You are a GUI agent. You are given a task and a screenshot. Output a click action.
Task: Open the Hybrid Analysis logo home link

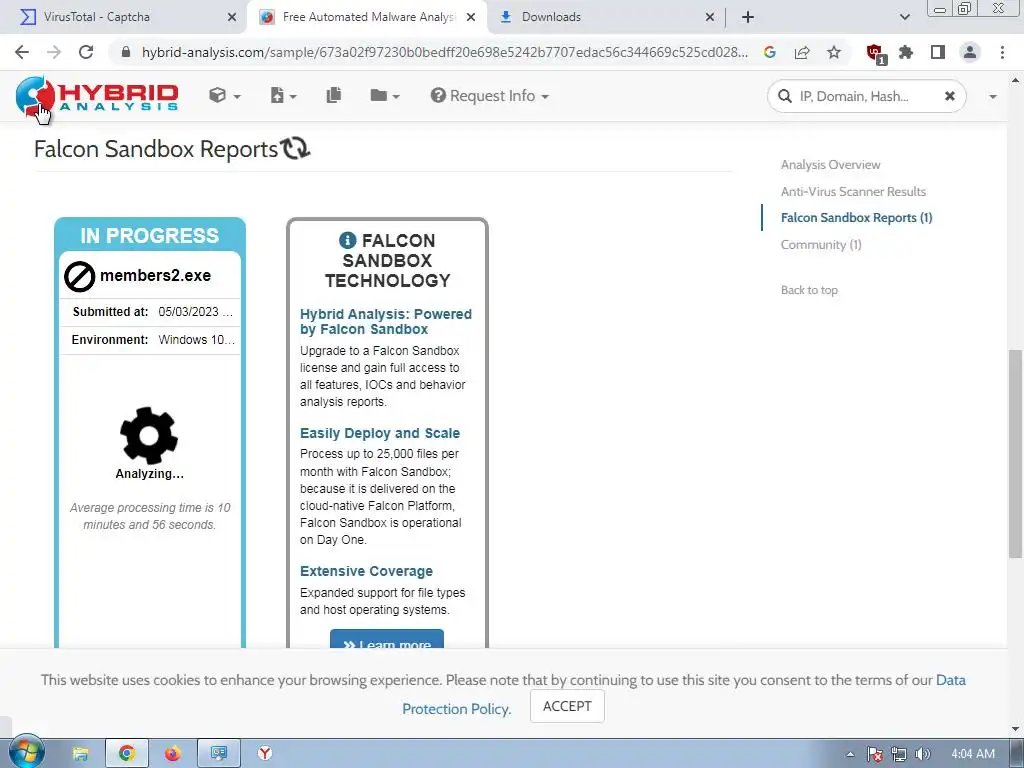coord(97,96)
